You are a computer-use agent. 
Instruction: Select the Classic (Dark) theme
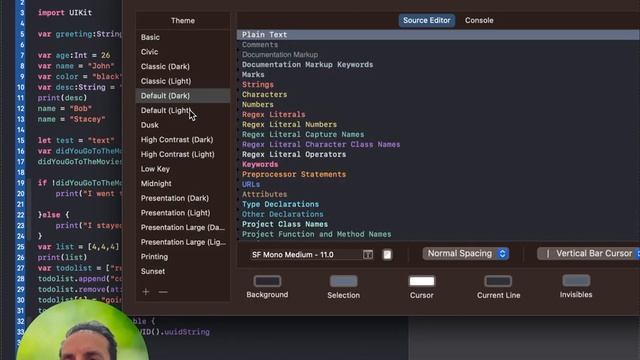tap(183, 67)
